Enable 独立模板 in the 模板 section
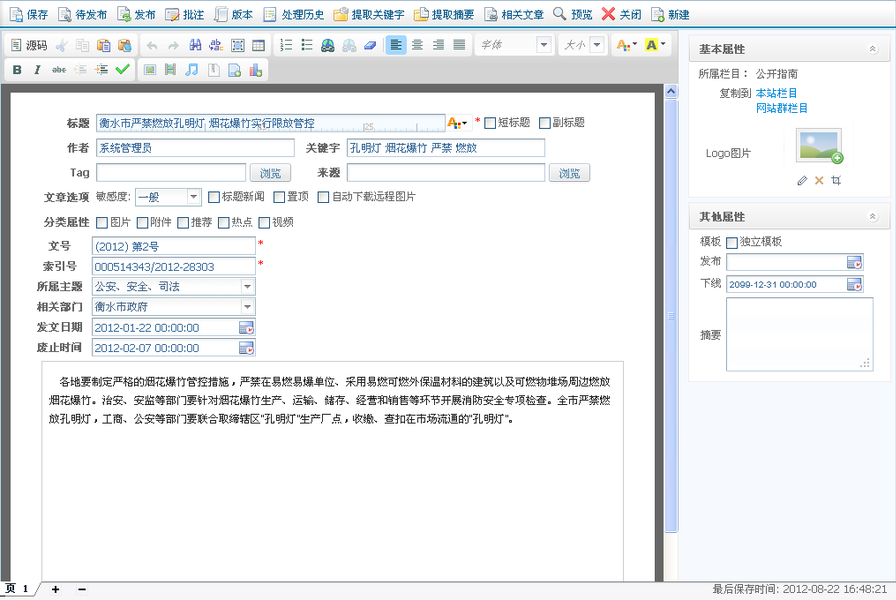Image resolution: width=896 pixels, height=600 pixels. coord(731,241)
